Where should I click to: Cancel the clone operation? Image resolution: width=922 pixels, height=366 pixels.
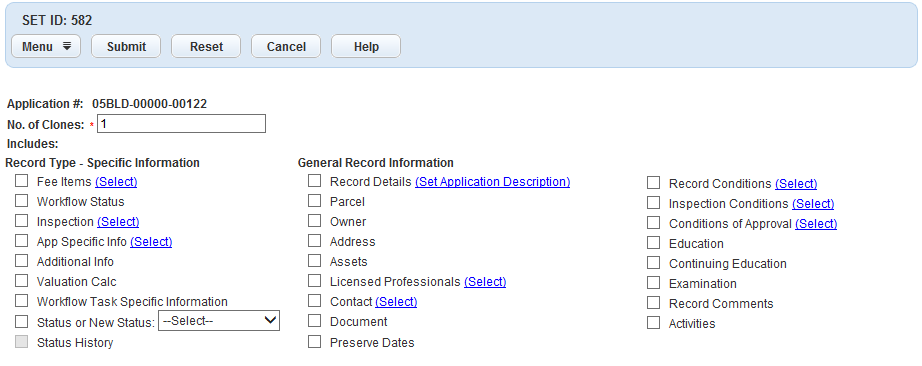[x=286, y=46]
